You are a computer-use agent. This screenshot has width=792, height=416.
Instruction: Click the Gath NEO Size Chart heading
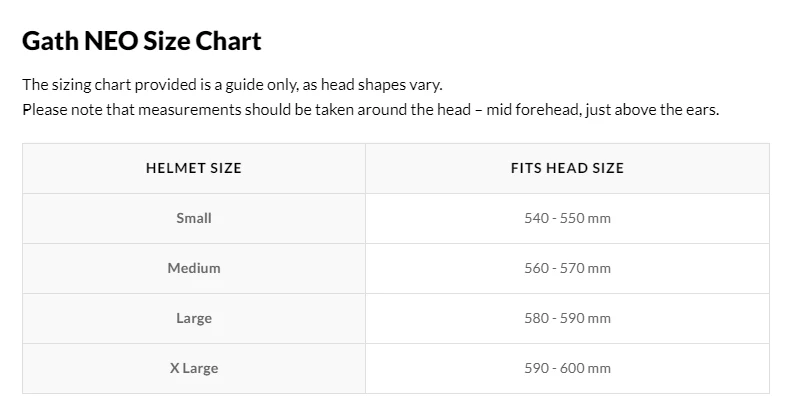pyautogui.click(x=142, y=41)
